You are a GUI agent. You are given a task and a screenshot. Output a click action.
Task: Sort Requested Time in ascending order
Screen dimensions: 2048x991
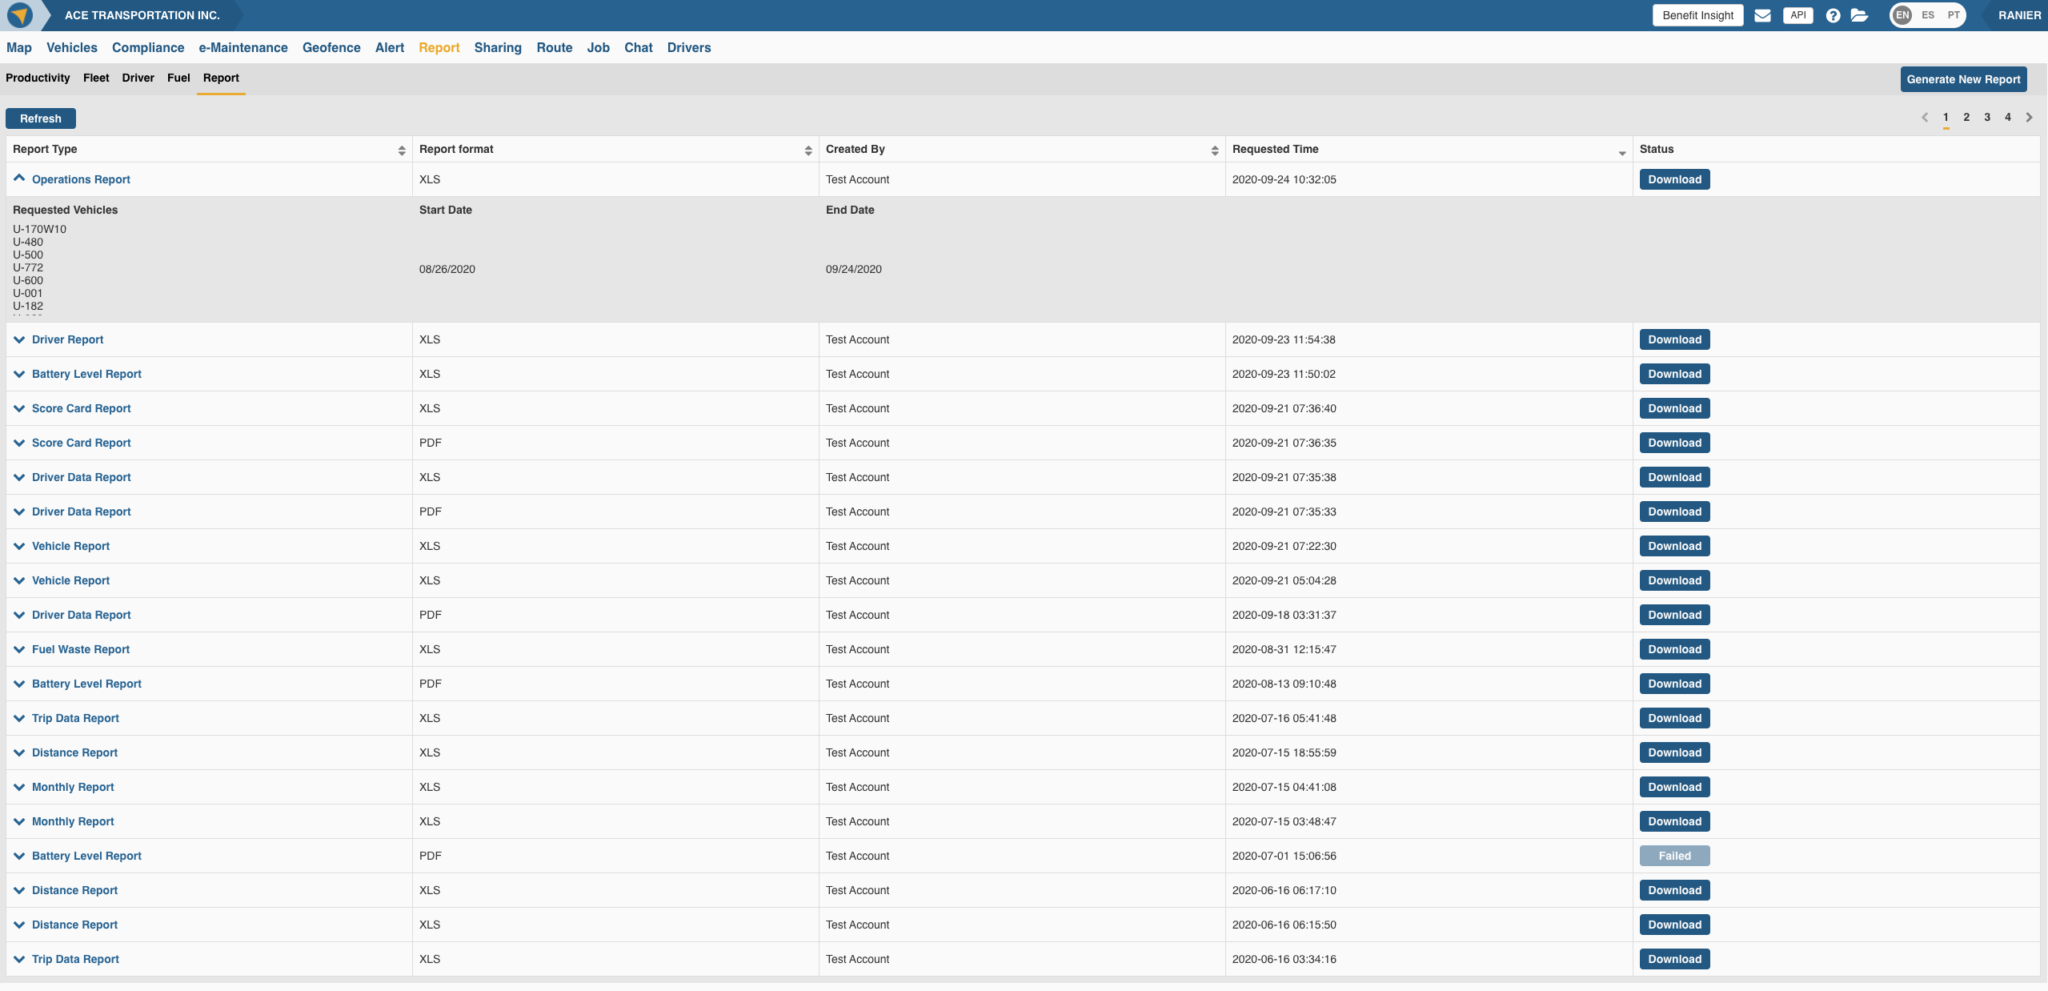1622,152
